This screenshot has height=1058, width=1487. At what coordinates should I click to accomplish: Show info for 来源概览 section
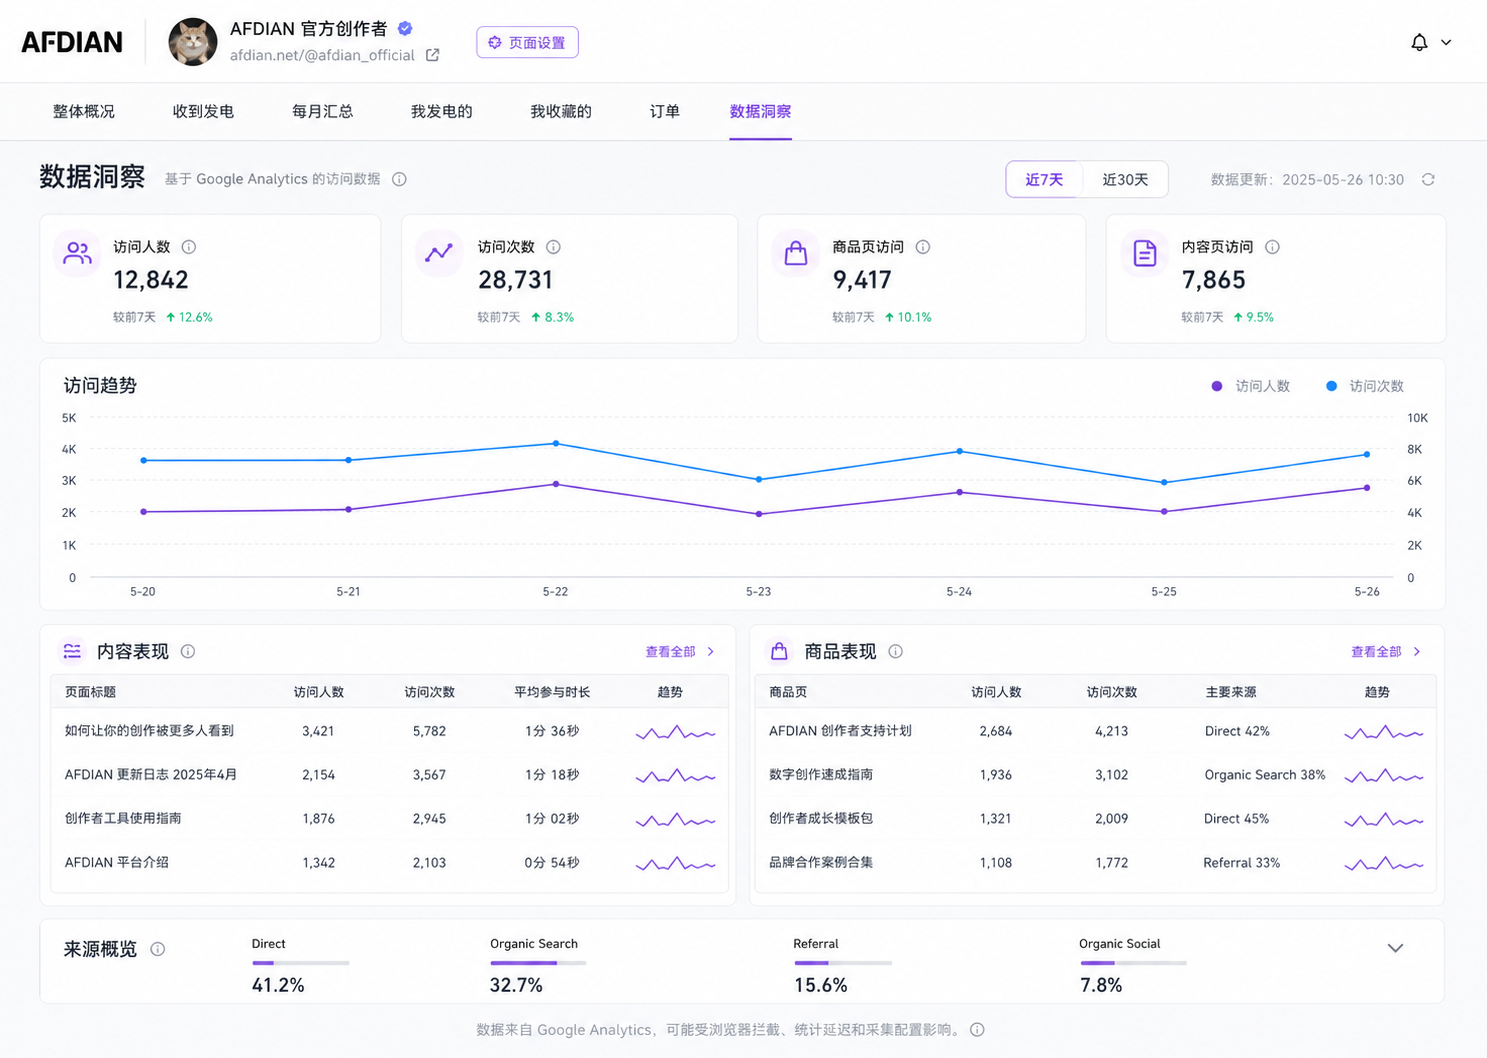pyautogui.click(x=158, y=949)
